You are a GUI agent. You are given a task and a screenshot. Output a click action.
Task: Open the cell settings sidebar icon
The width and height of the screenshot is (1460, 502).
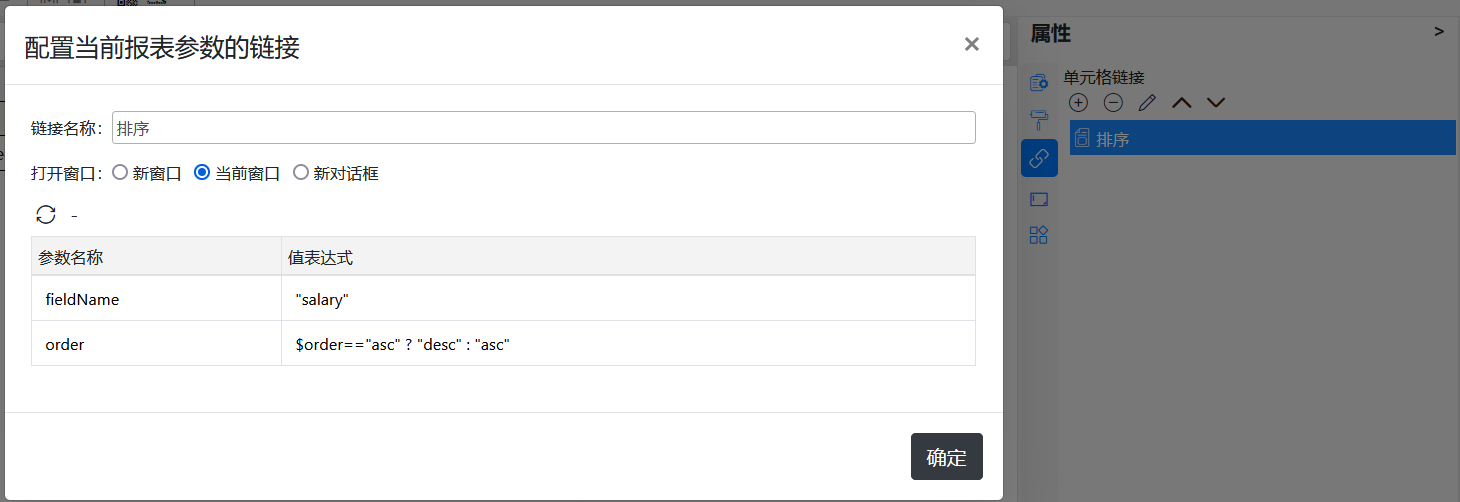click(1039, 83)
